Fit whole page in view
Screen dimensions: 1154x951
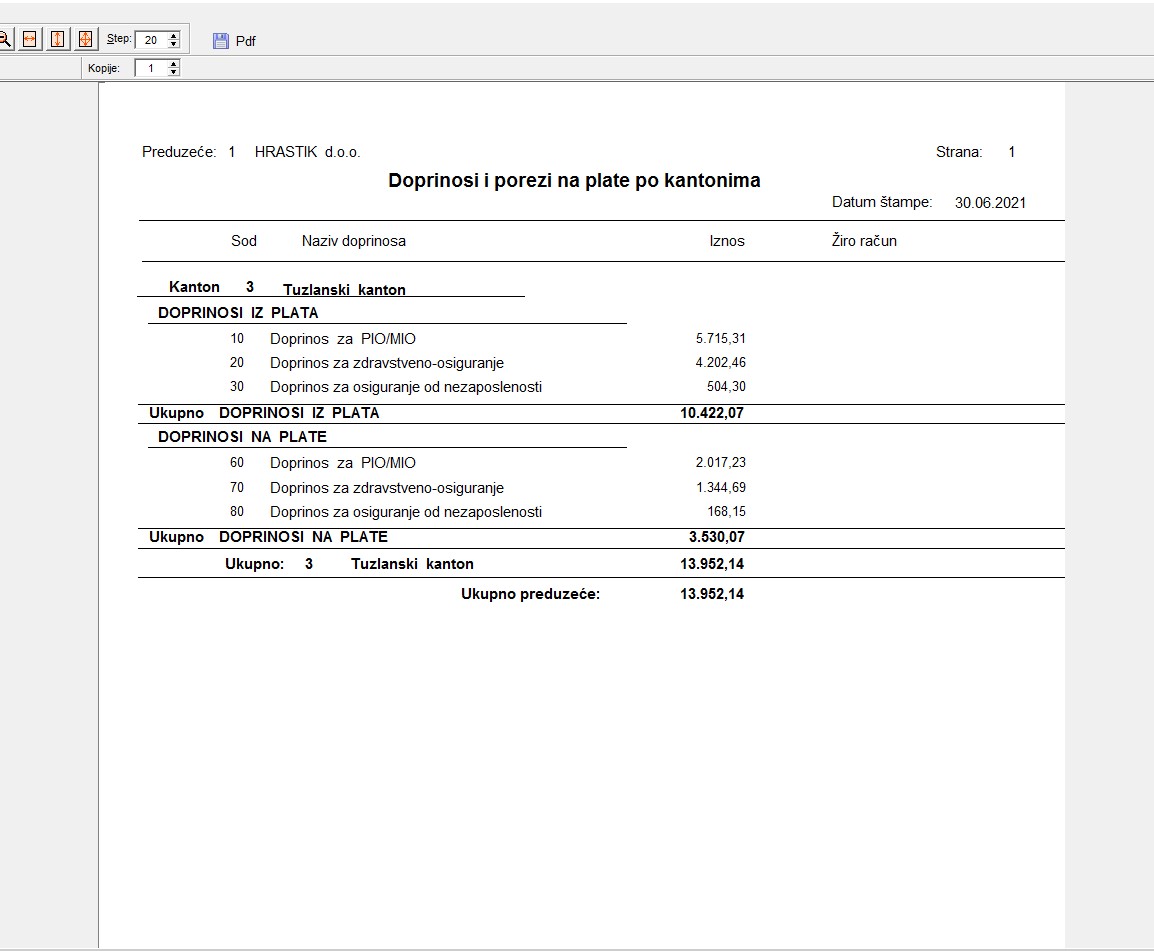[x=85, y=39]
